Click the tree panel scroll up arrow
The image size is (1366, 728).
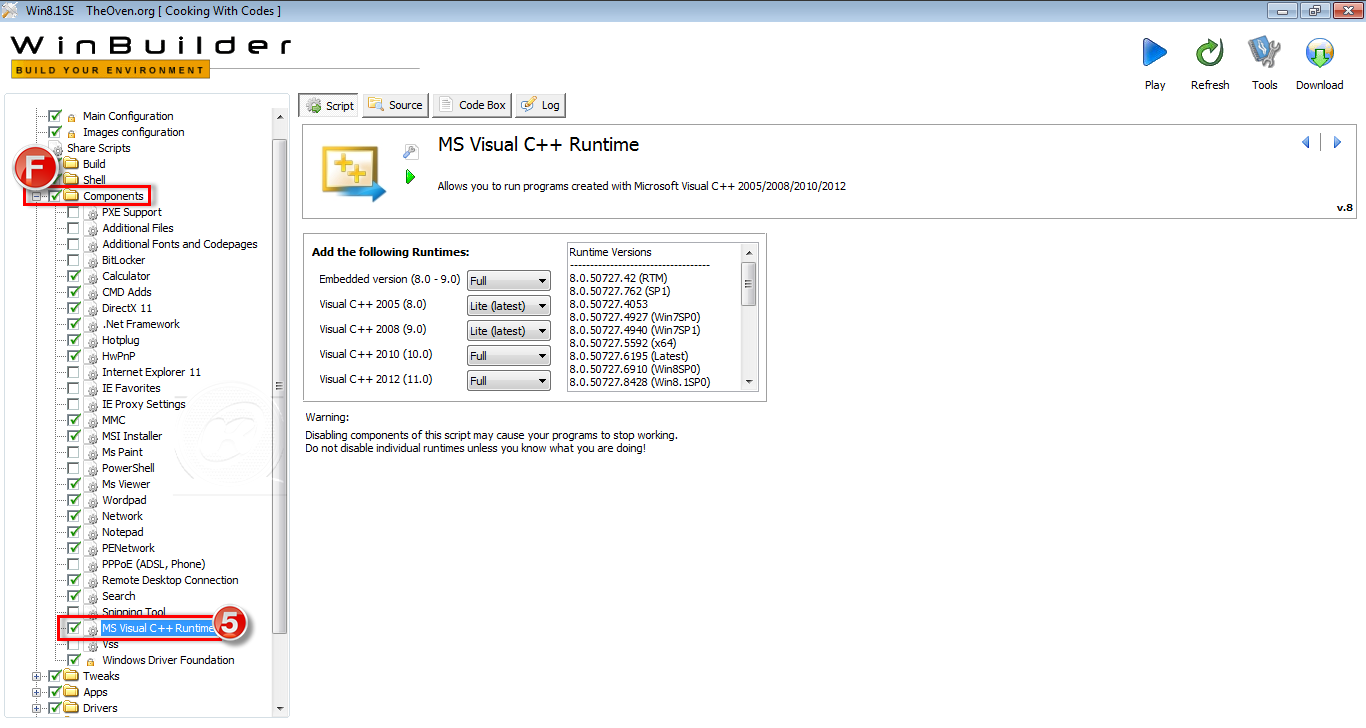click(280, 117)
